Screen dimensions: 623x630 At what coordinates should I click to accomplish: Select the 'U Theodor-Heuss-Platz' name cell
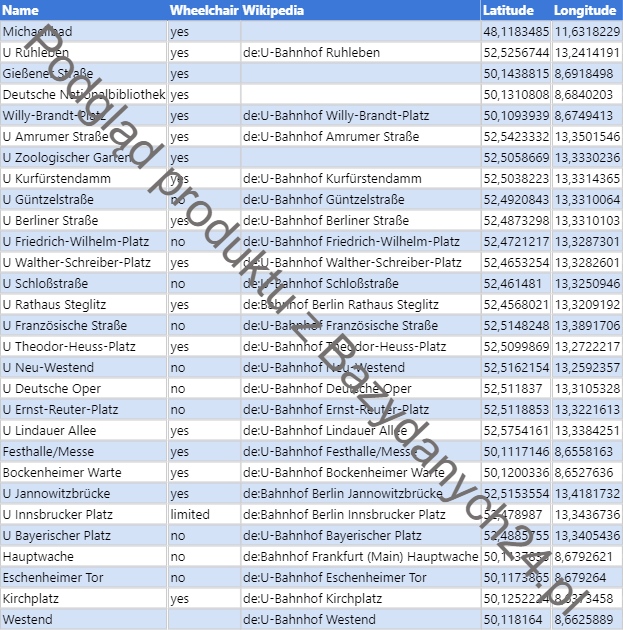(x=84, y=346)
